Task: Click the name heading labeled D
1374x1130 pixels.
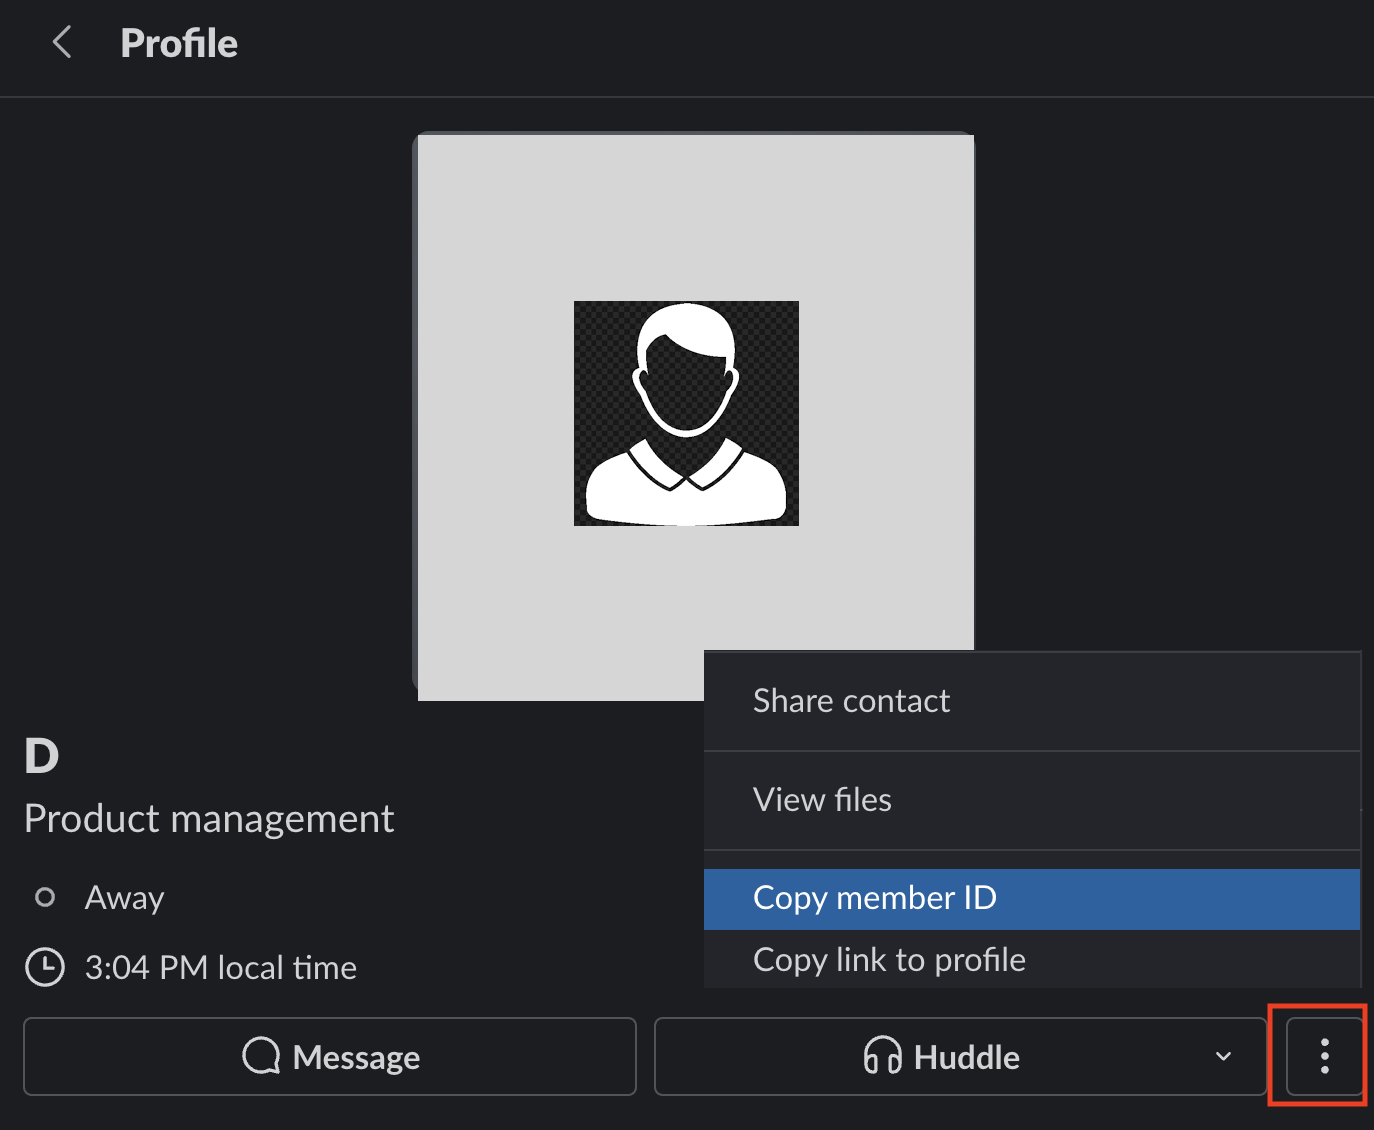Action: [41, 755]
